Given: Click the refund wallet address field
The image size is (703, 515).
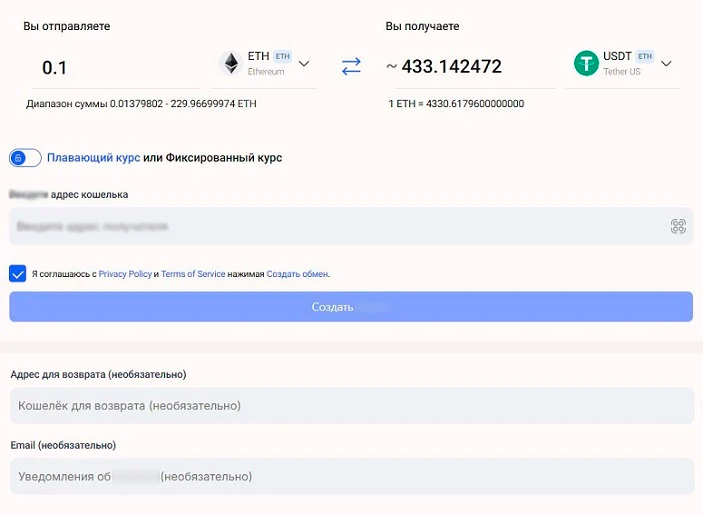Looking at the screenshot, I should [x=352, y=406].
